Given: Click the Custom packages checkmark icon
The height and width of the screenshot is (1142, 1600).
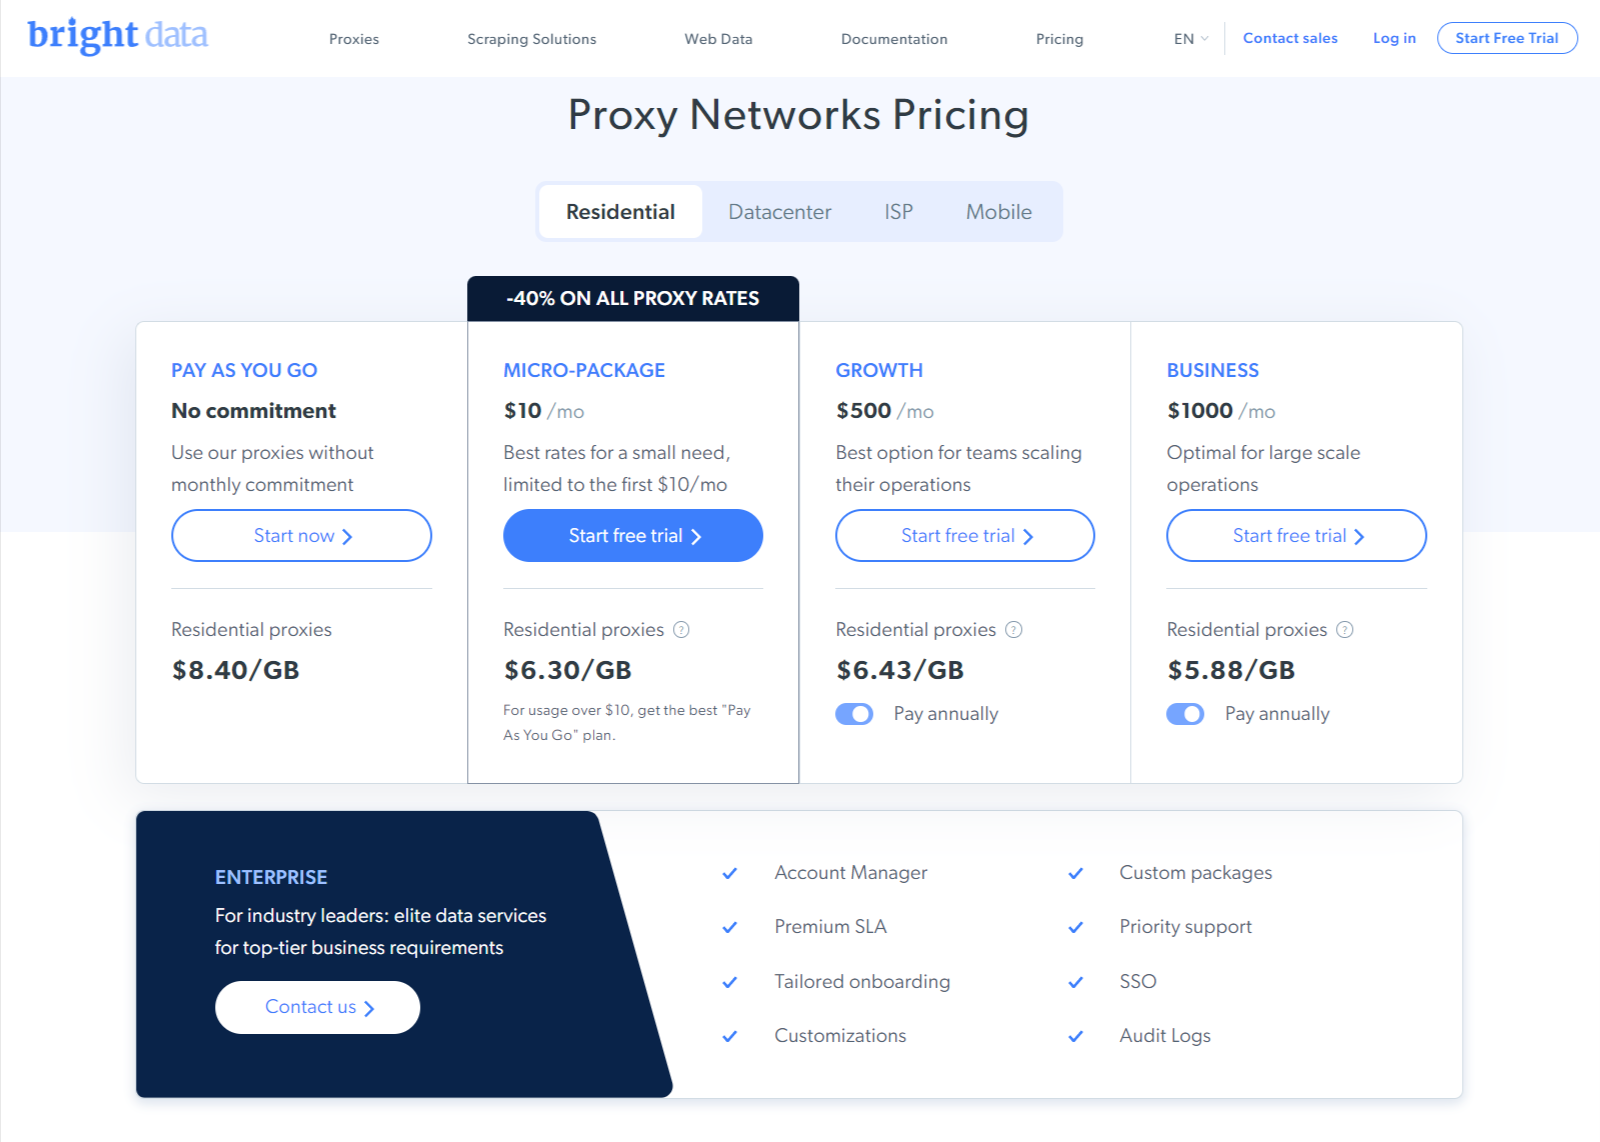Looking at the screenshot, I should tap(1075, 873).
